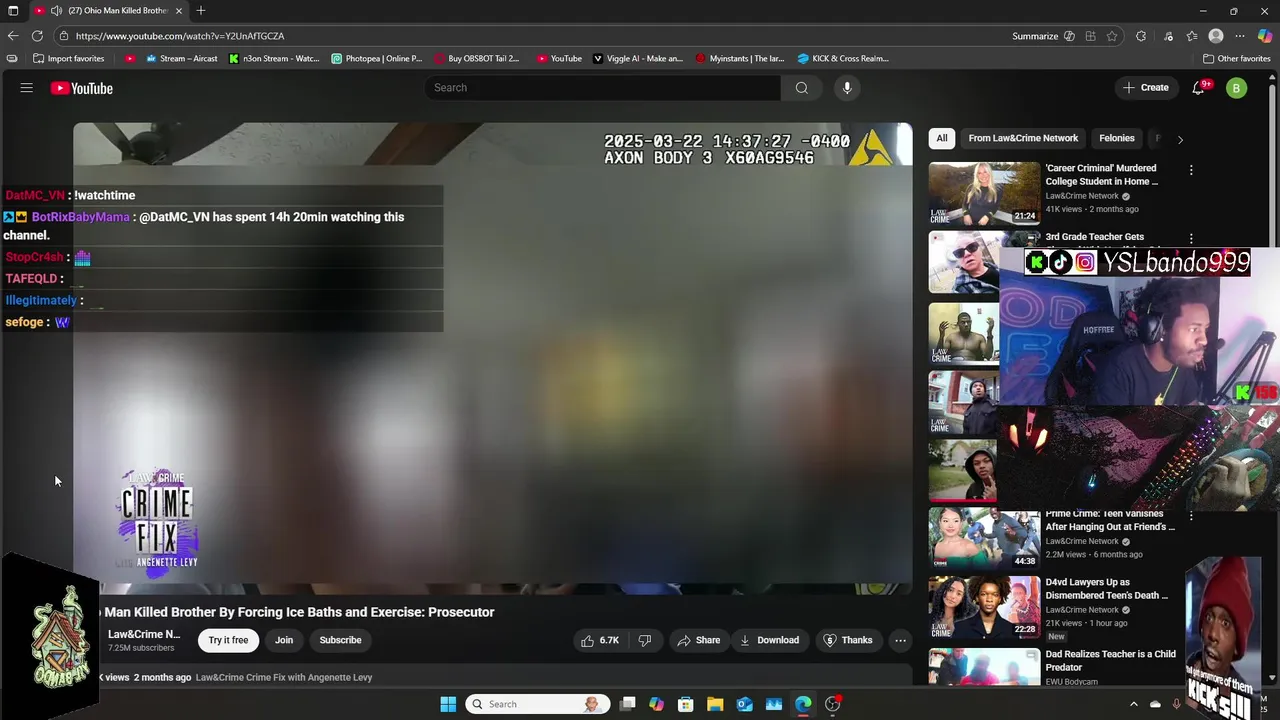This screenshot has height=720, width=1280.
Task: Show hidden system tray icons
Action: (x=1133, y=704)
